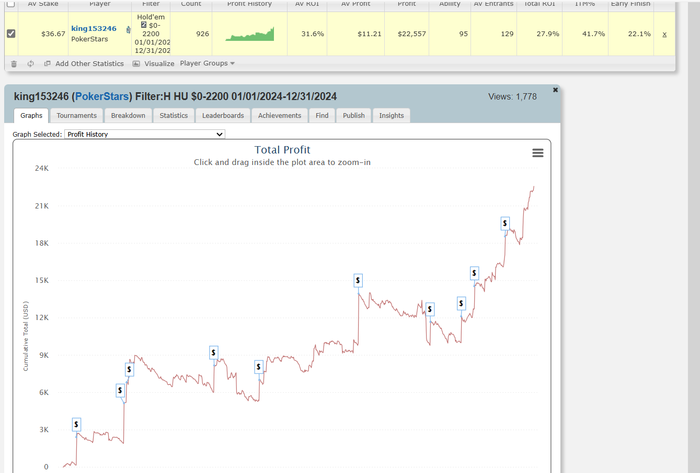Image resolution: width=700 pixels, height=473 pixels.
Task: Click the 22.1% Early Finish value
Action: (x=639, y=34)
